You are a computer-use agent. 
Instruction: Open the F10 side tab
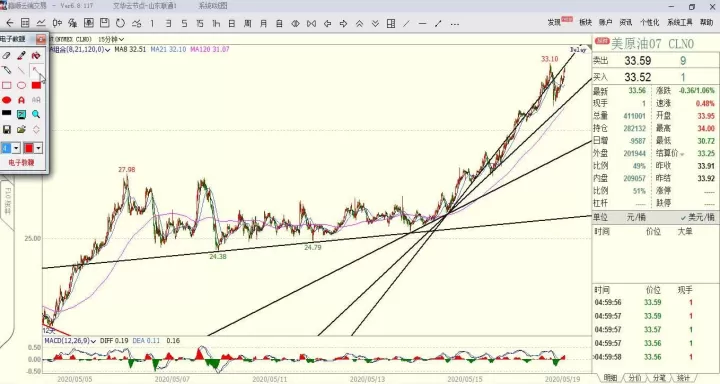[x=7, y=202]
